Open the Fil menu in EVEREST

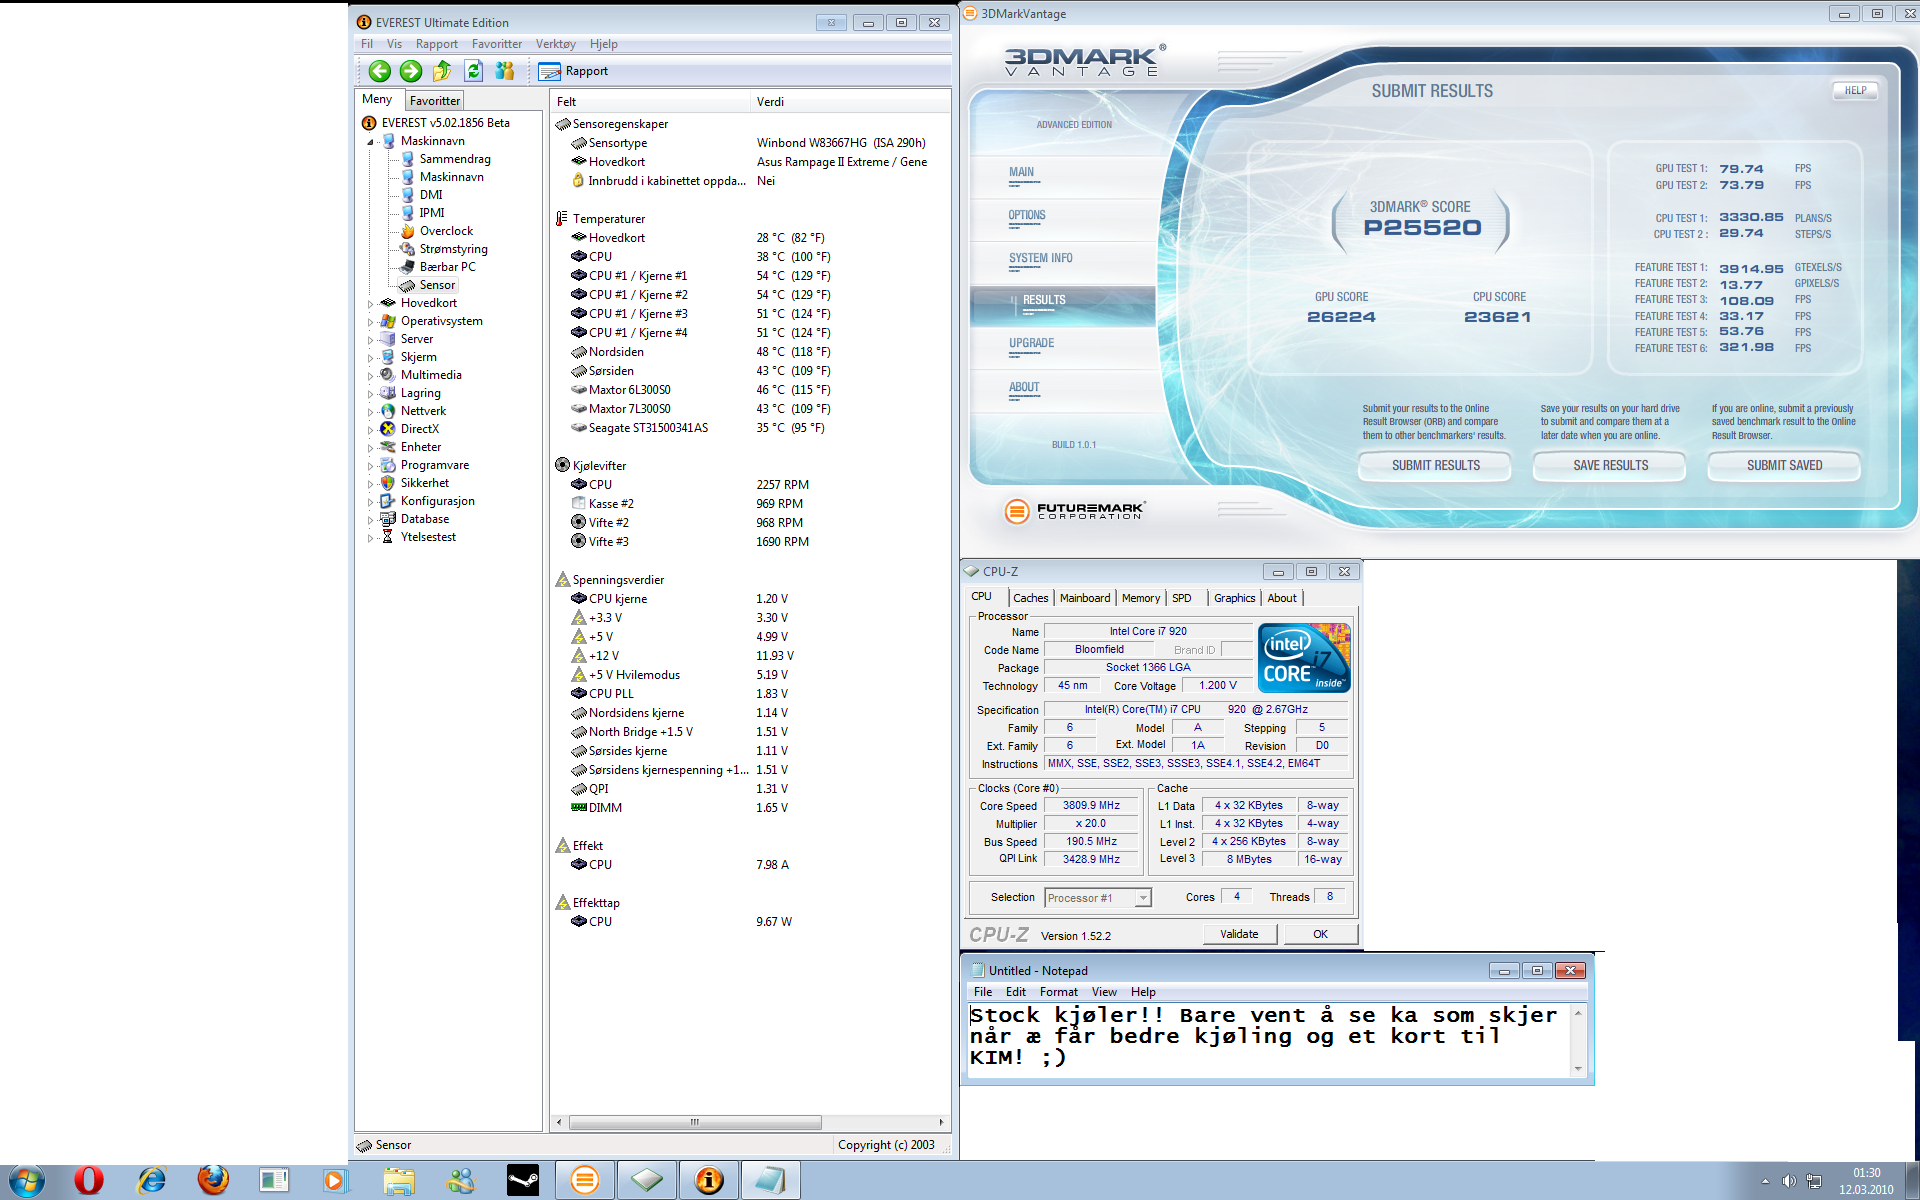(x=367, y=44)
